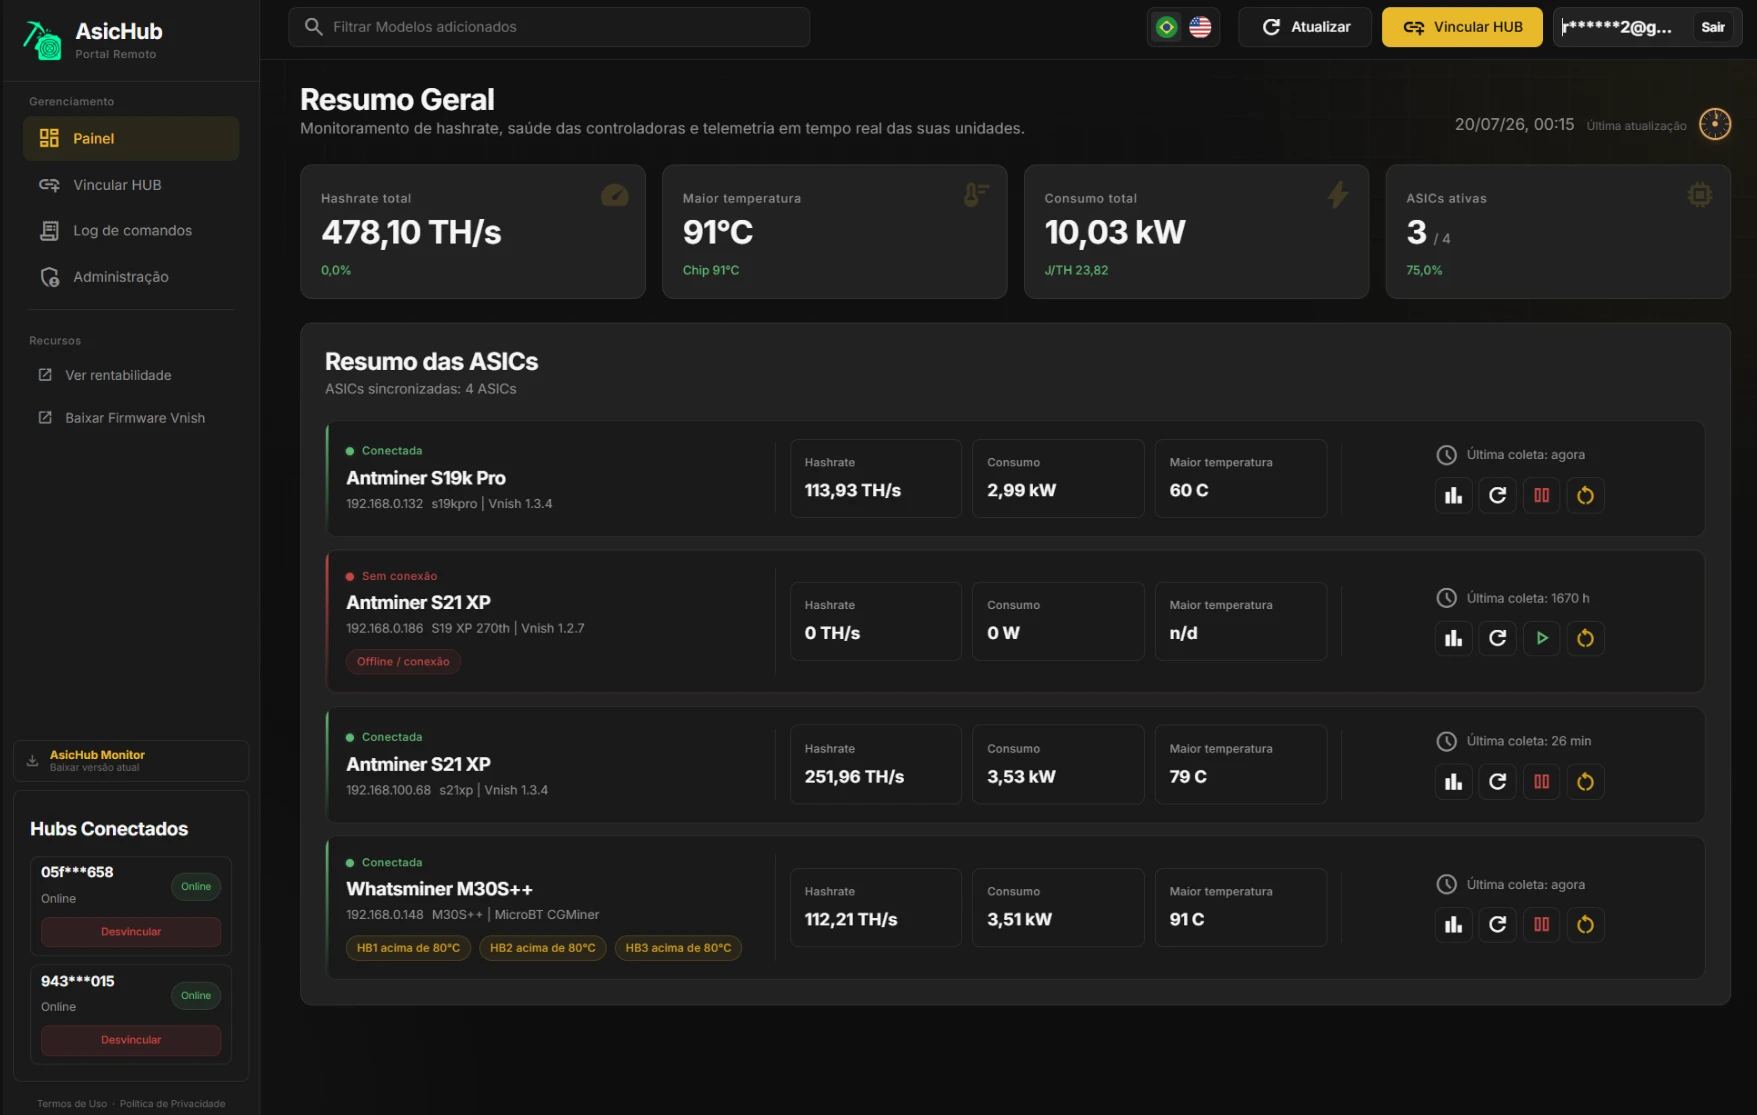Click the 20/07/26, 00:15 timestamp
Viewport: 1757px width, 1115px height.
pyautogui.click(x=1514, y=124)
